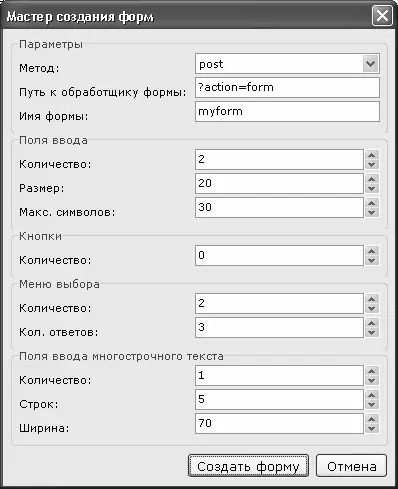
Task: Decrease Количество in Поля ввода section
Action: [372, 164]
